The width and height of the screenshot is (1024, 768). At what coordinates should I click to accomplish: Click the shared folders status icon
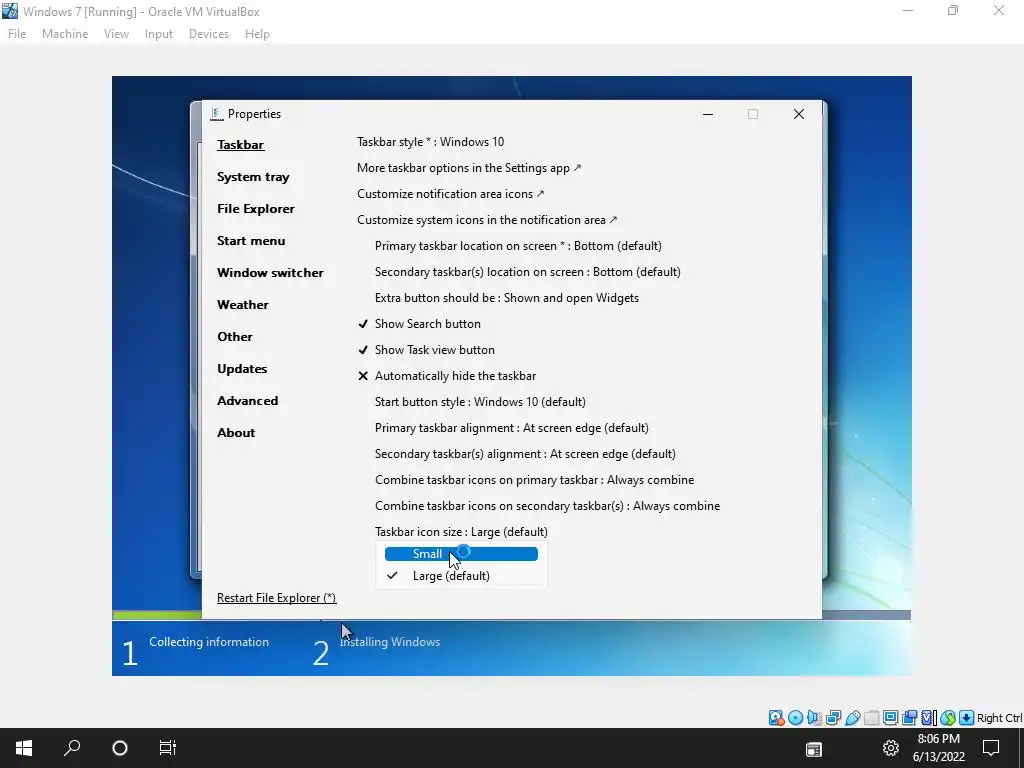click(x=871, y=718)
